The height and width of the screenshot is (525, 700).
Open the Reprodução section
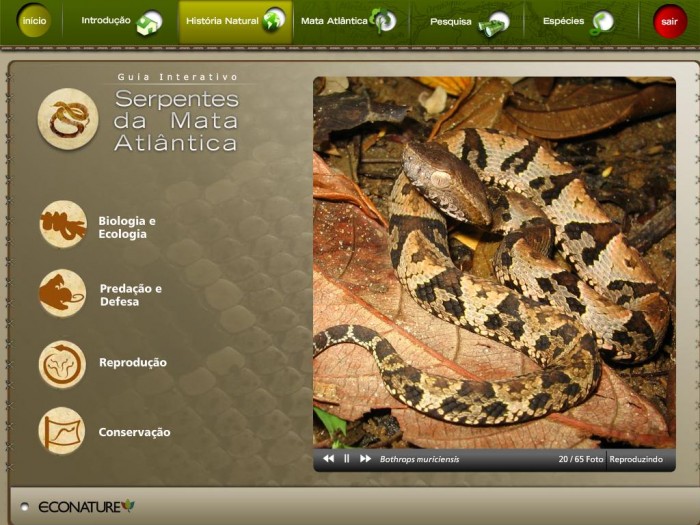(133, 362)
